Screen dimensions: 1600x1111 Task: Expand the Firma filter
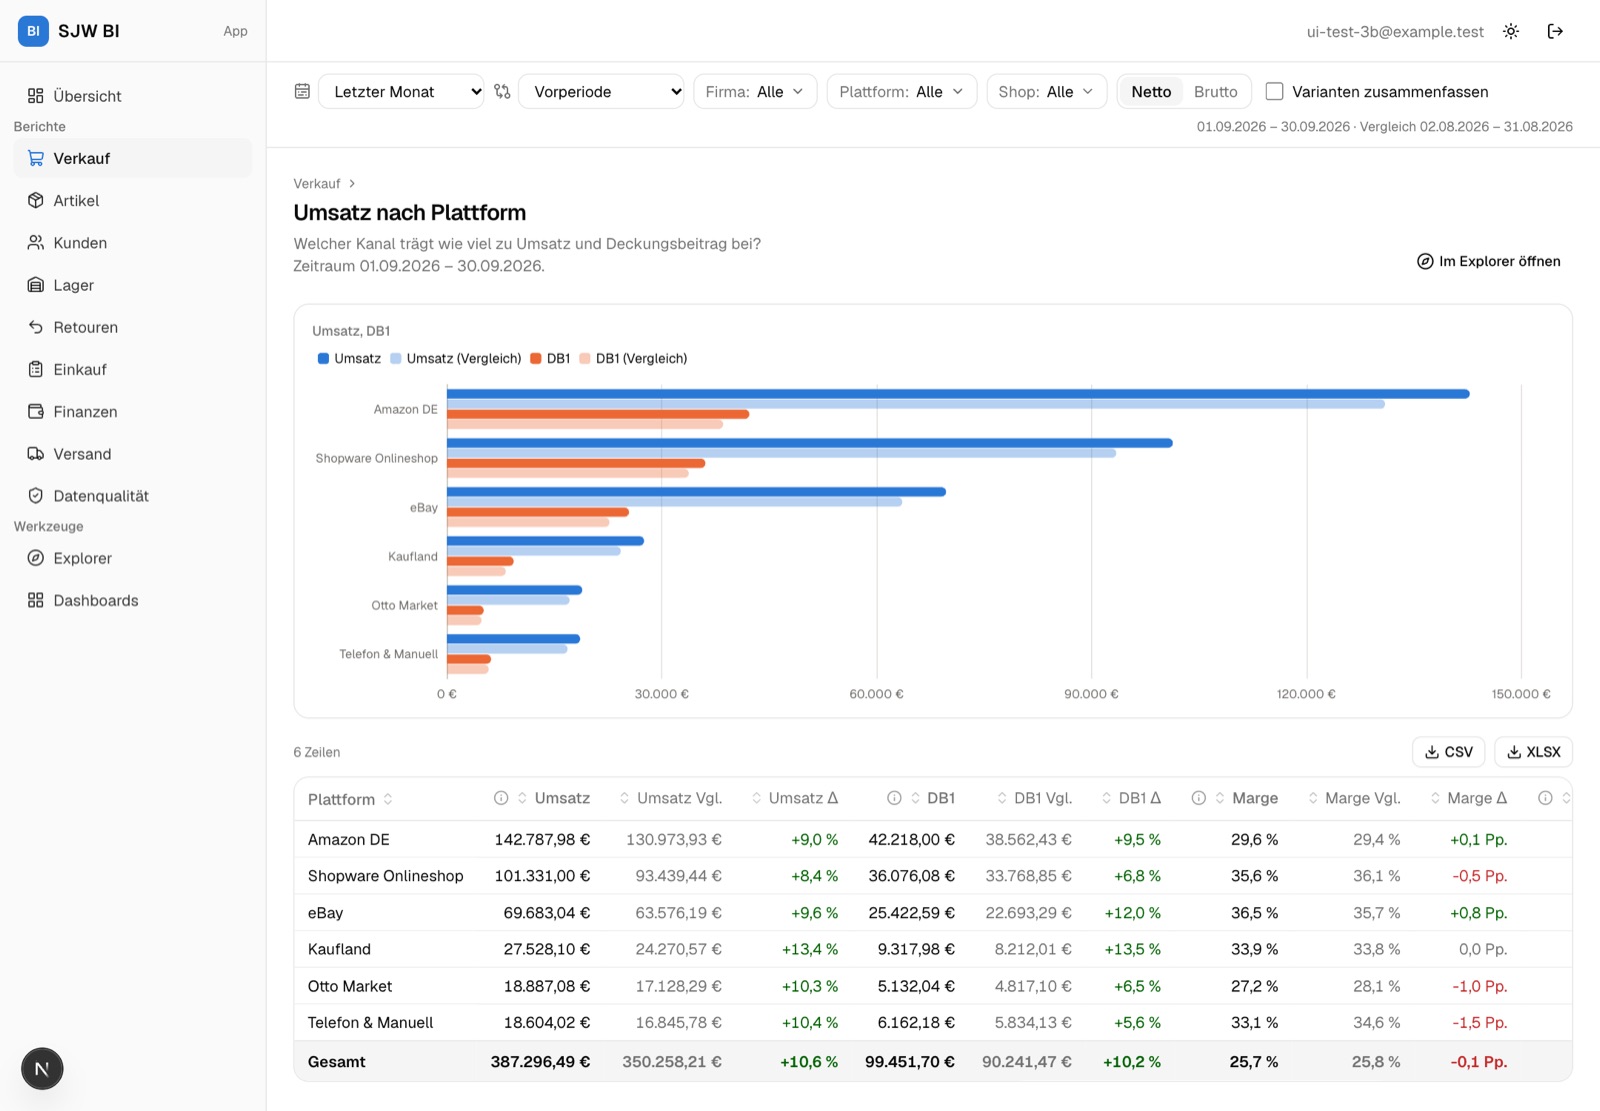coord(755,91)
